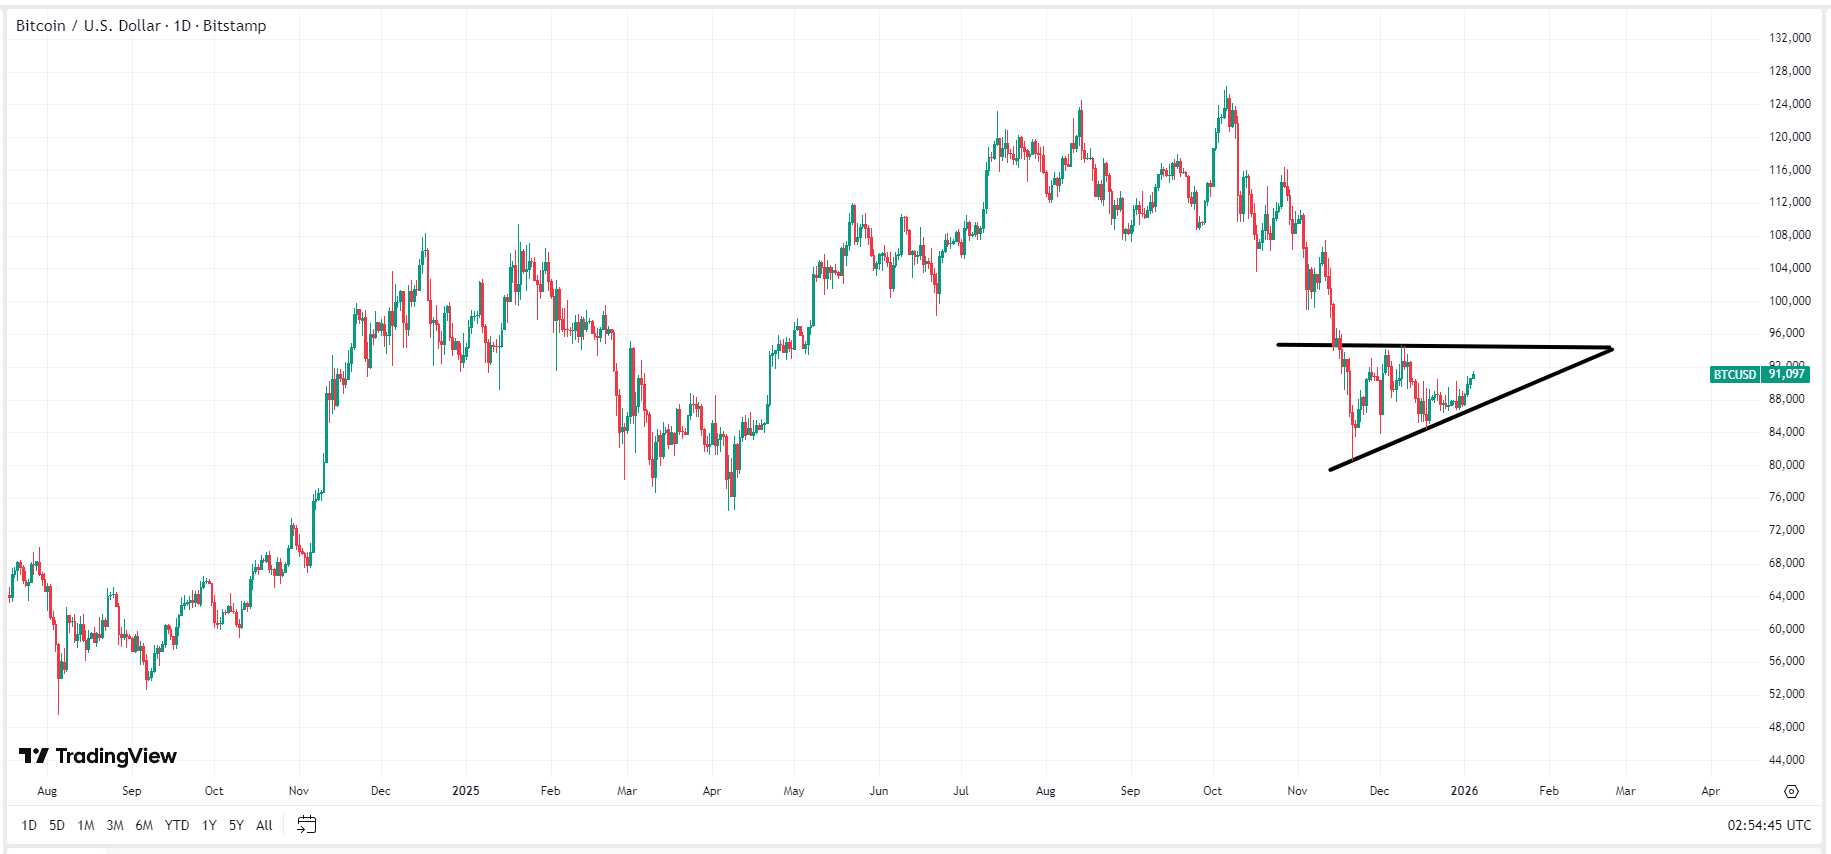This screenshot has width=1831, height=854.
Task: Select the All range option
Action: pos(263,825)
